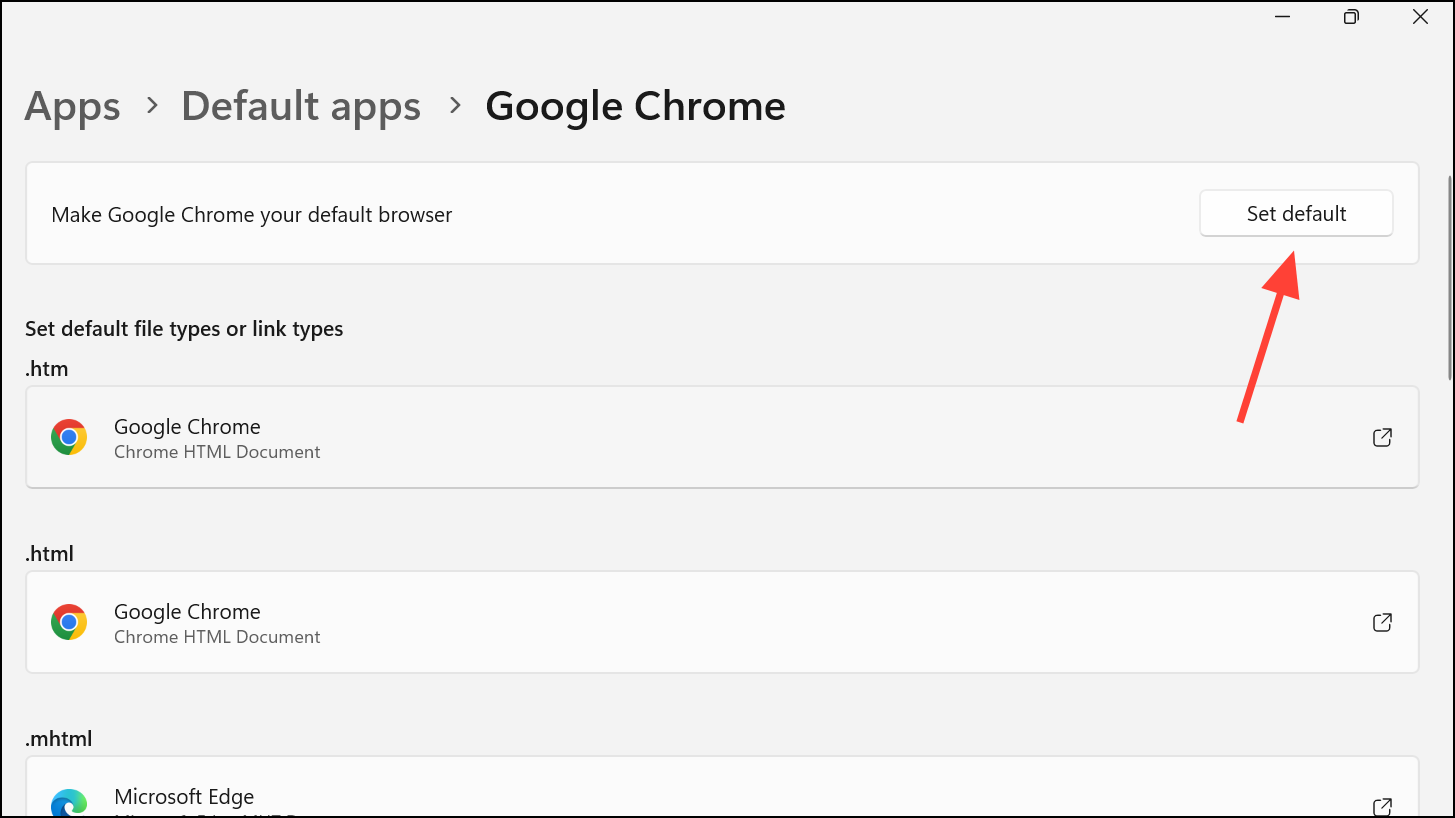Minimize the Settings window

point(1283,16)
